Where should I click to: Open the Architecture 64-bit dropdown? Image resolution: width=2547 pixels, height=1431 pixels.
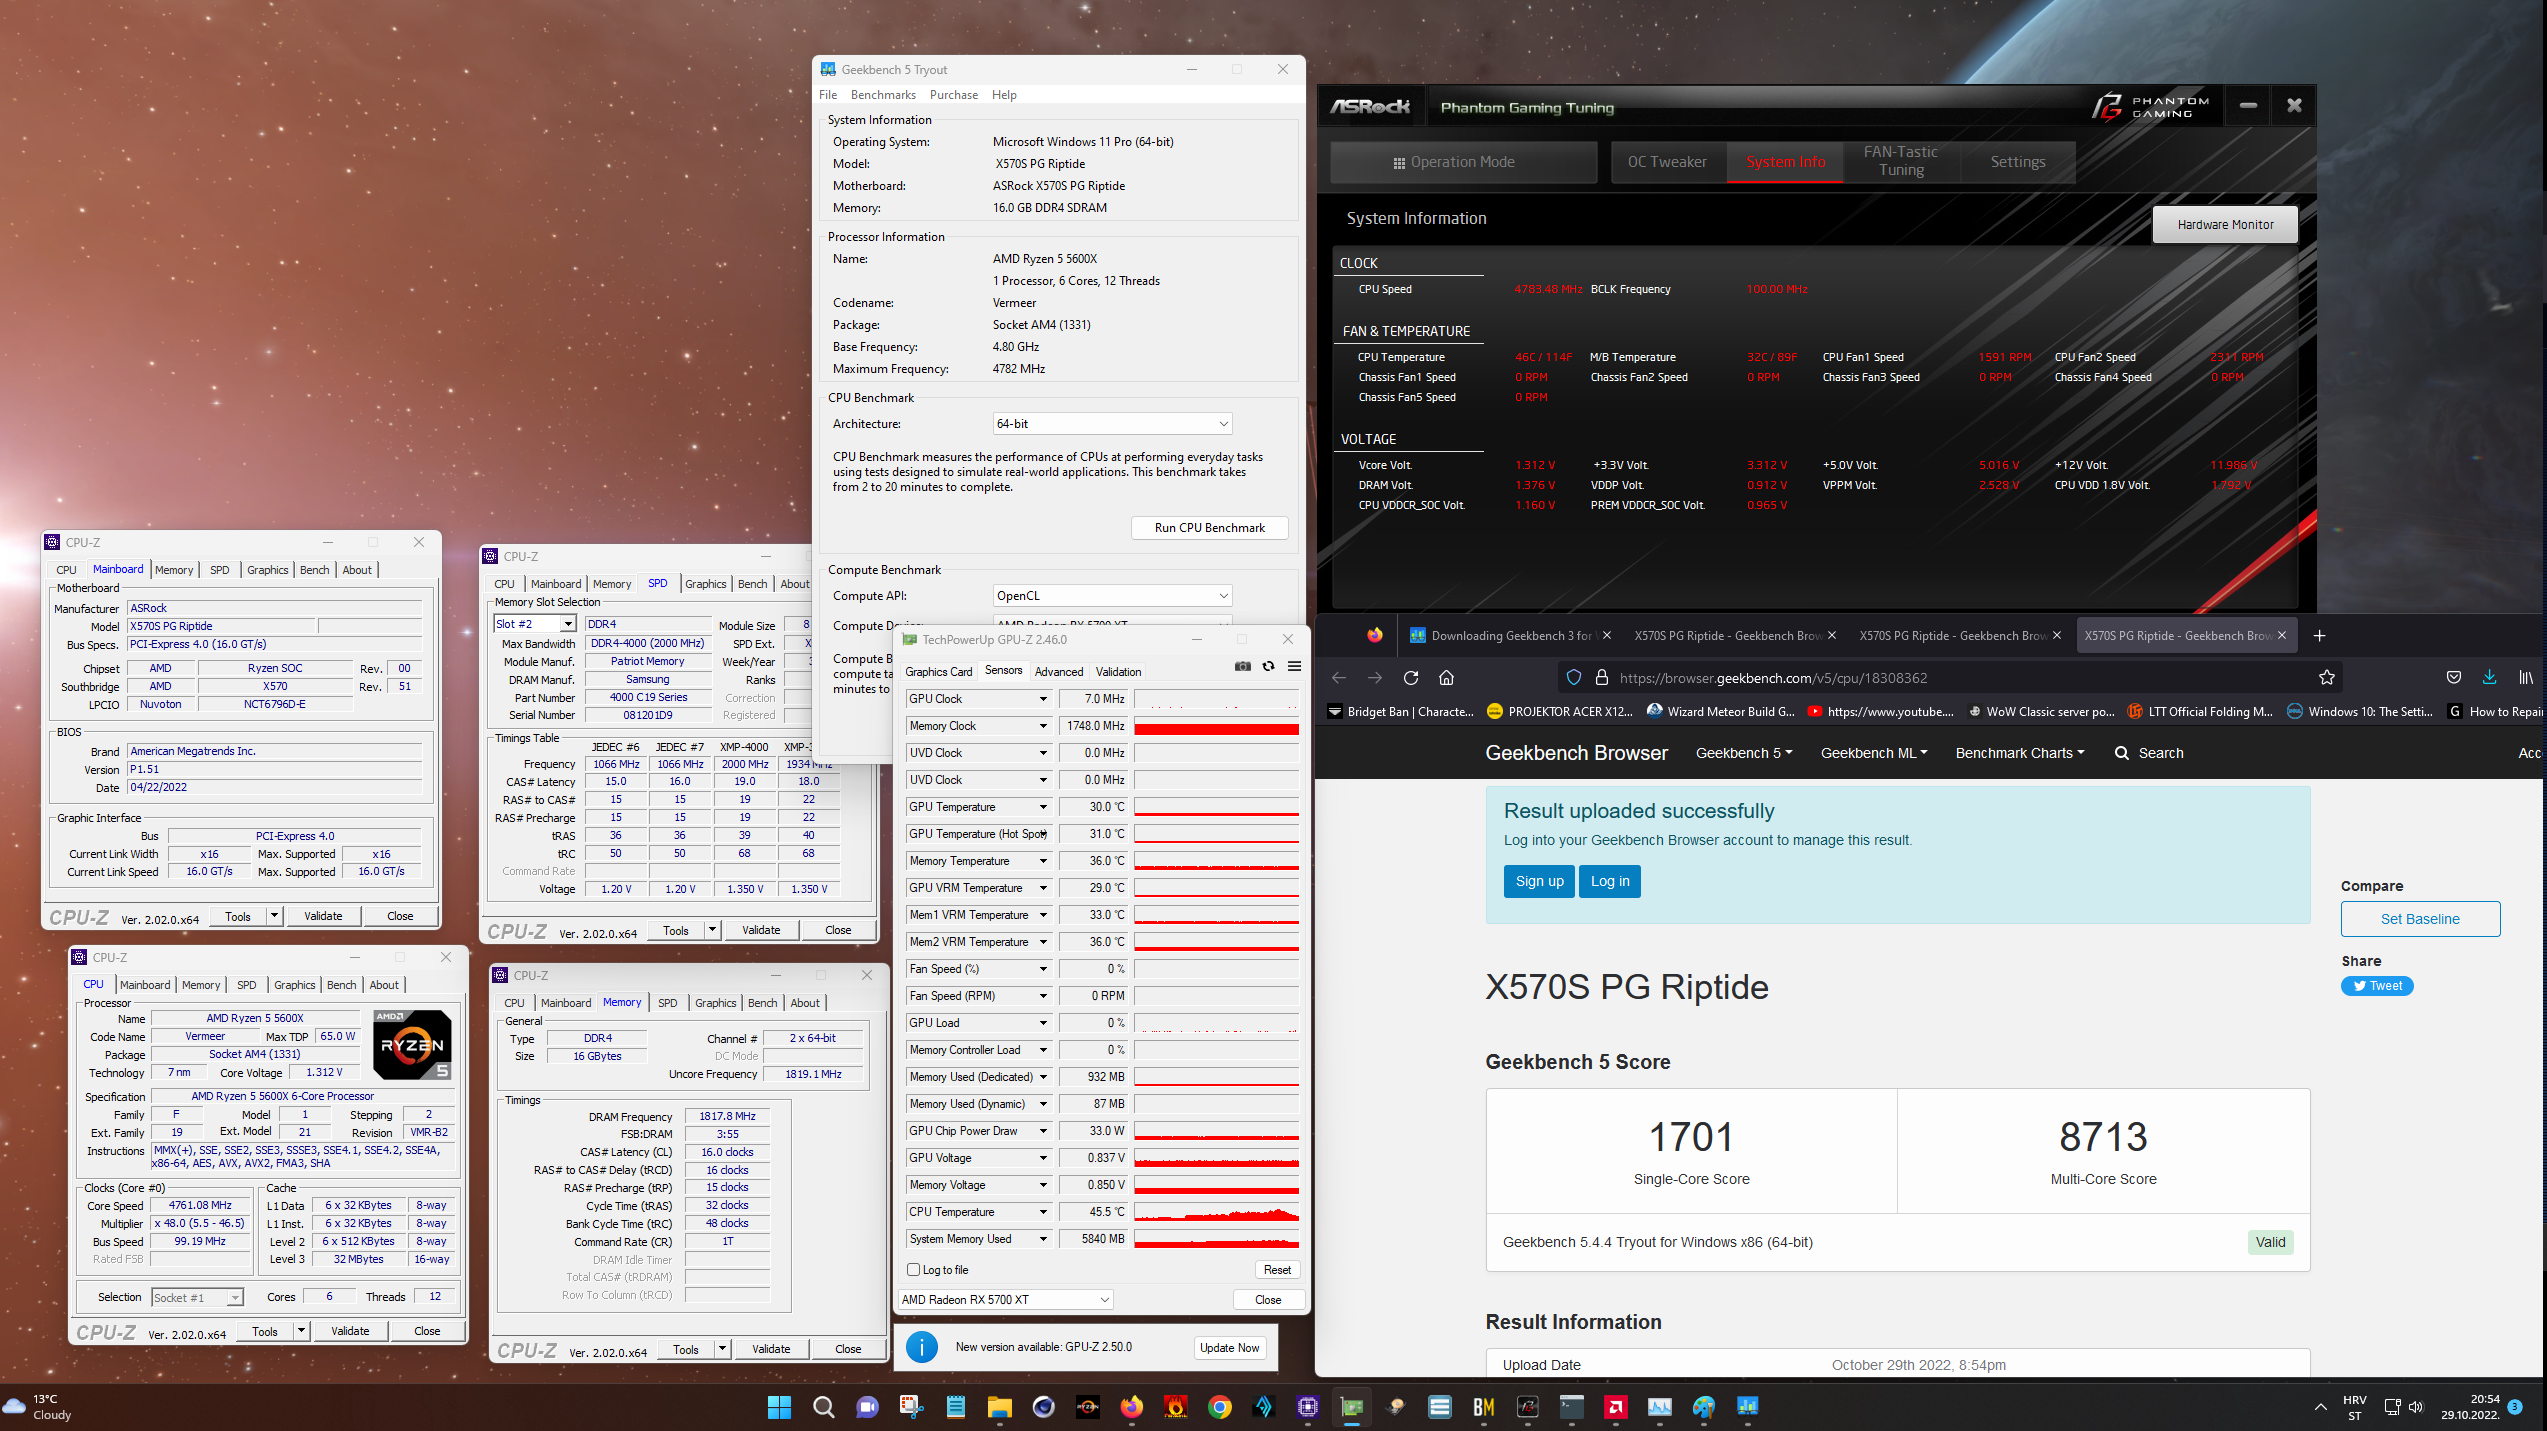point(1112,424)
